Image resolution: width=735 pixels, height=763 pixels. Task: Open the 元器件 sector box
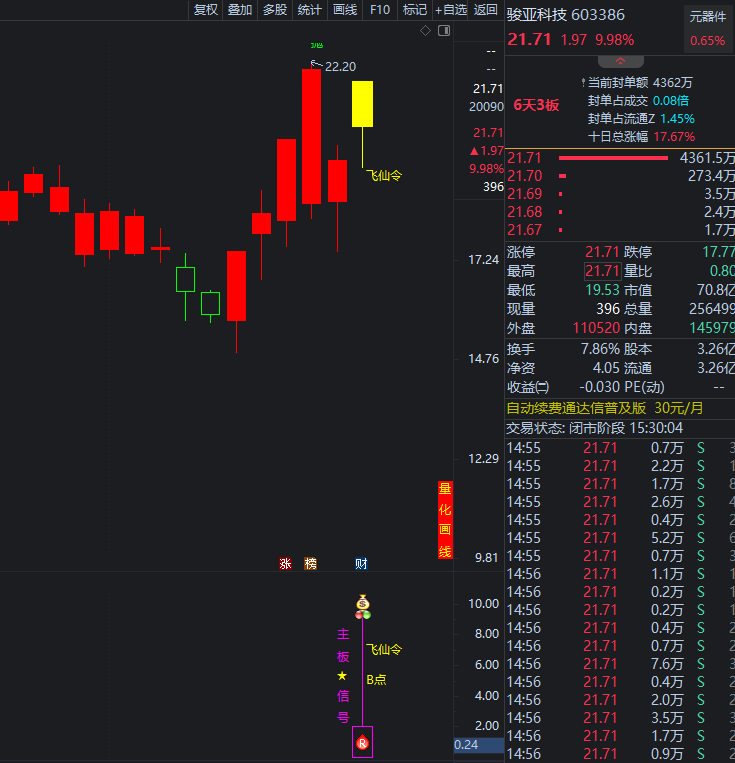pos(708,29)
